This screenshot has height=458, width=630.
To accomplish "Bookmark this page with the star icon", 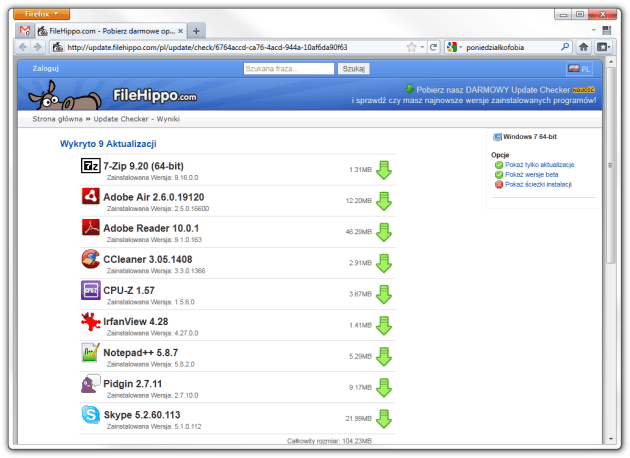I will point(411,47).
